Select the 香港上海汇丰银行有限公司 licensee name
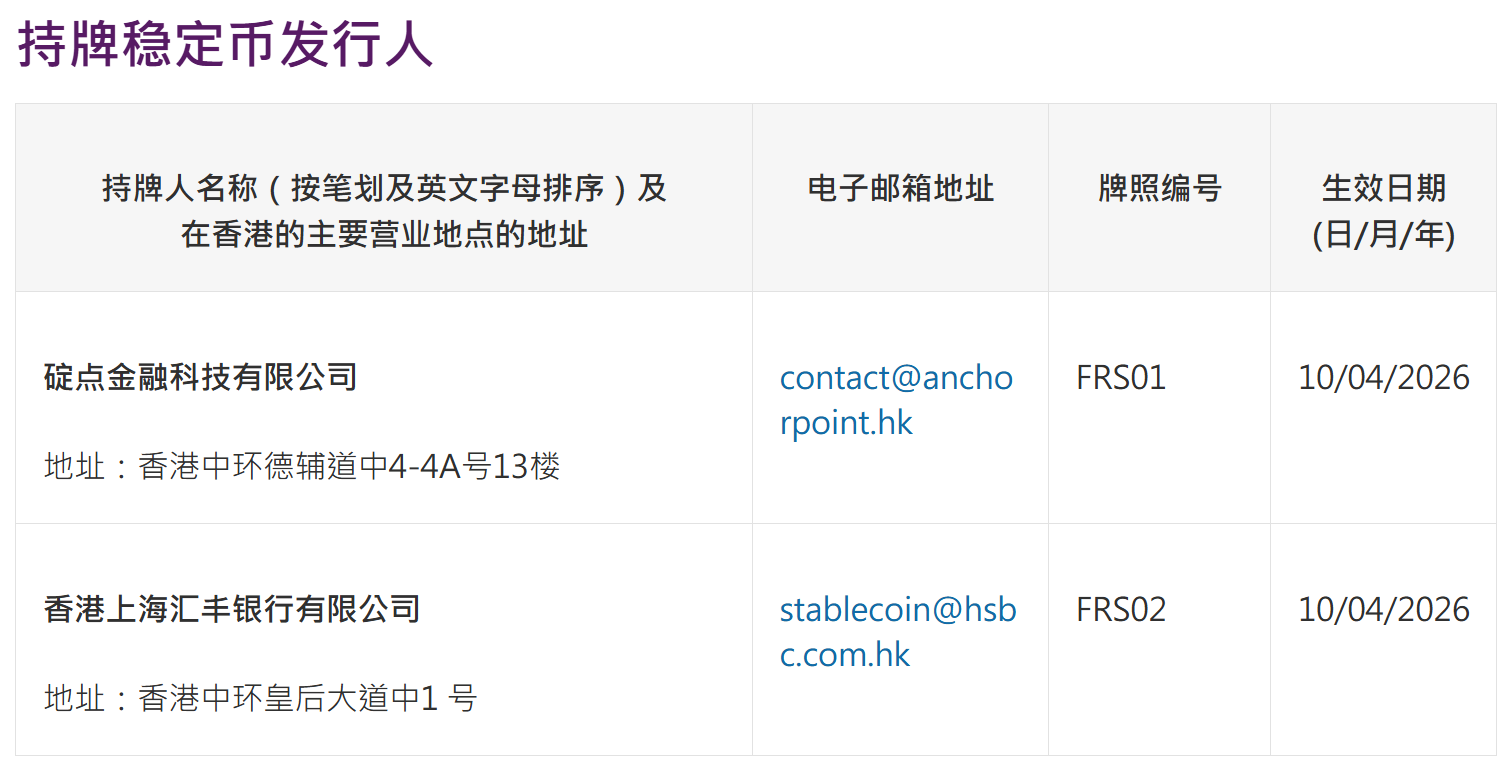Screen dimensions: 1510x770 [232, 609]
